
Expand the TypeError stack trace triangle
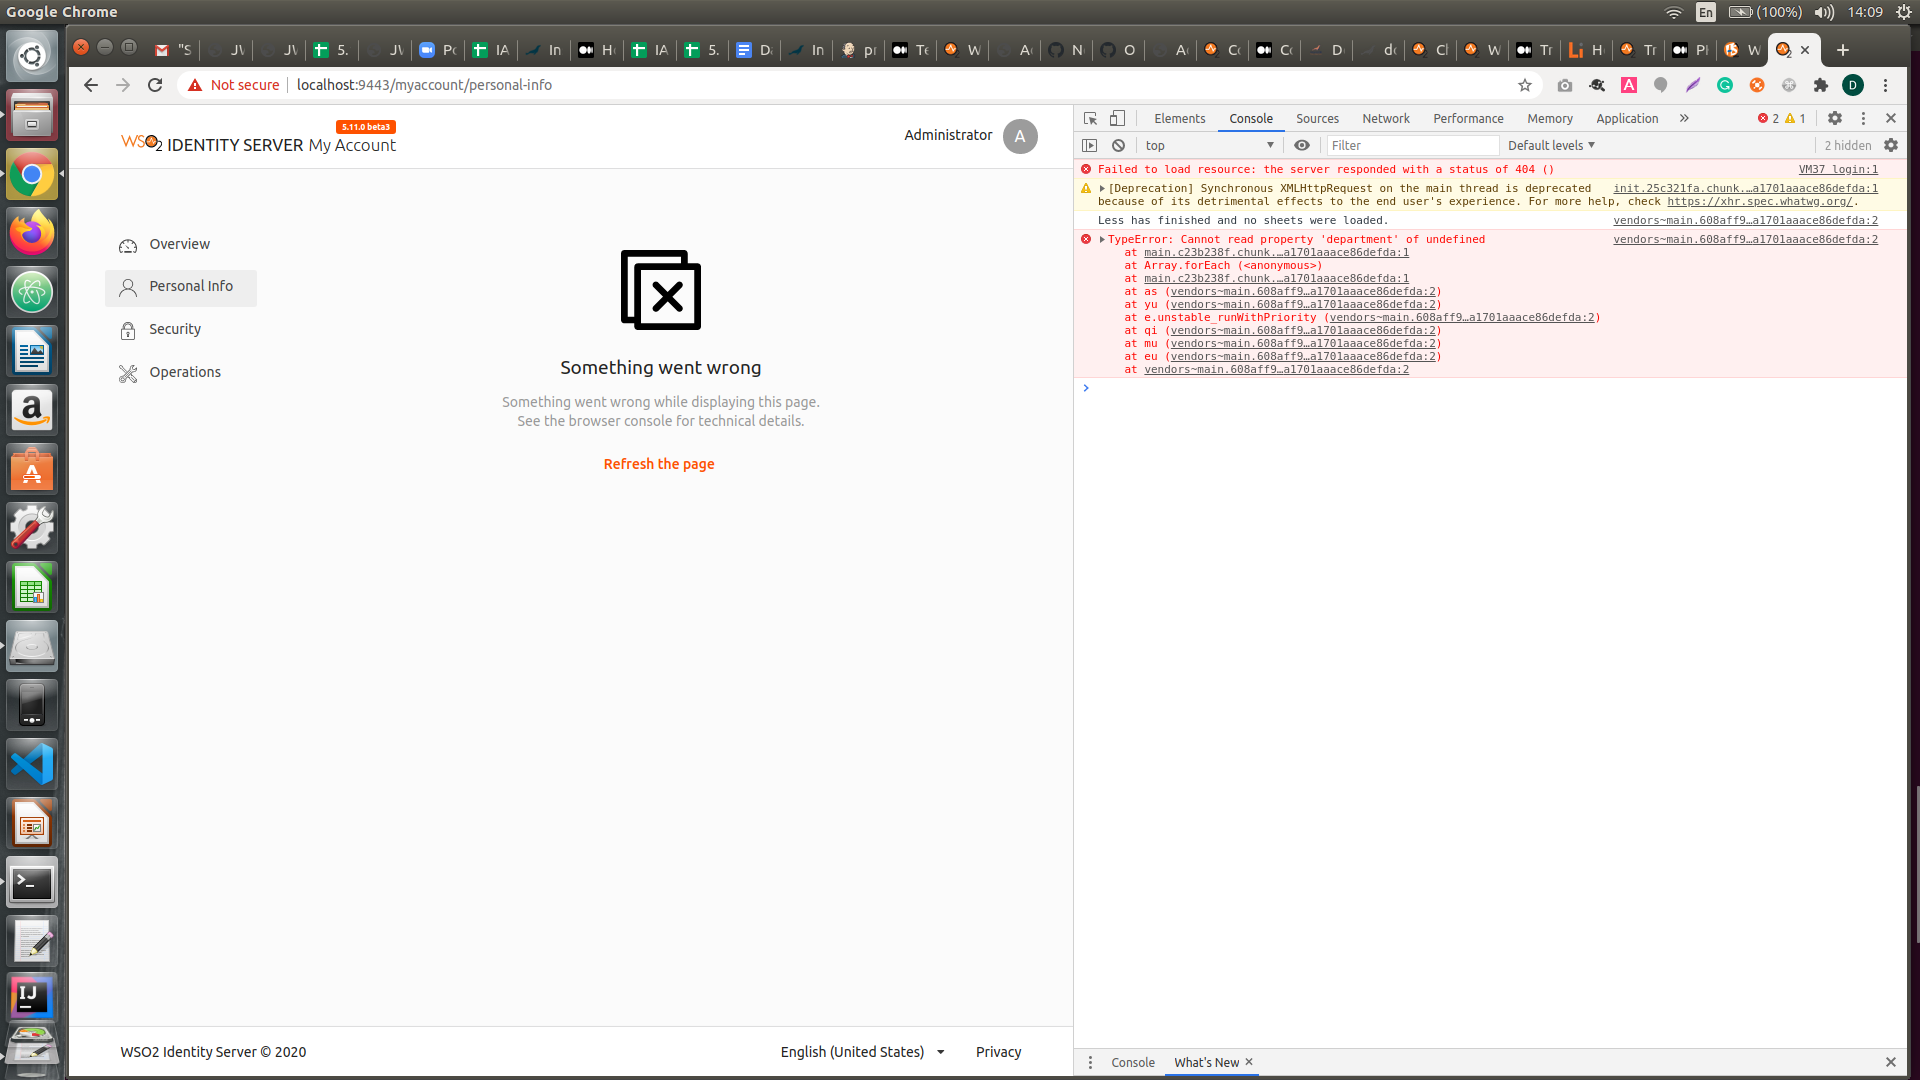pos(1102,239)
